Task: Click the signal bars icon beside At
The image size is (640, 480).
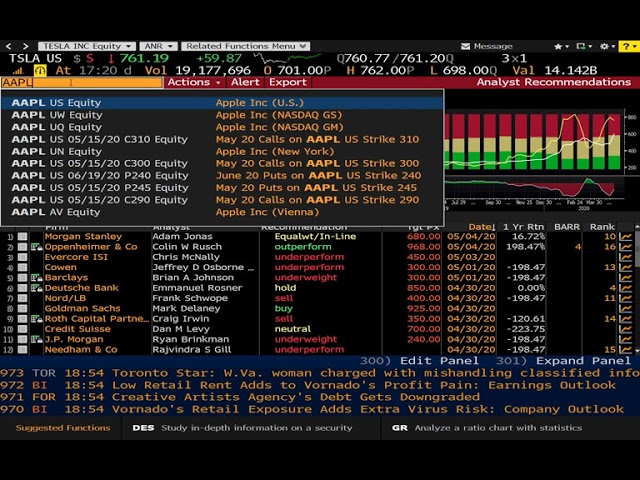Action: click(x=18, y=71)
